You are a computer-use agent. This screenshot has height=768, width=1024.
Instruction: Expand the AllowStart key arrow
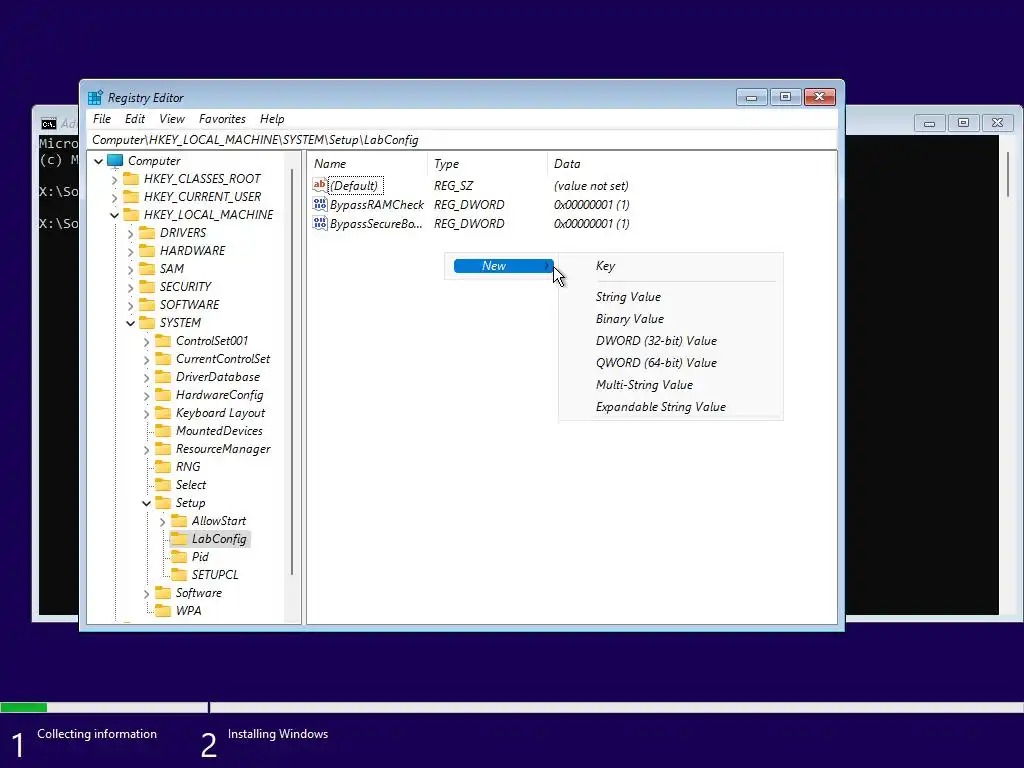162,521
